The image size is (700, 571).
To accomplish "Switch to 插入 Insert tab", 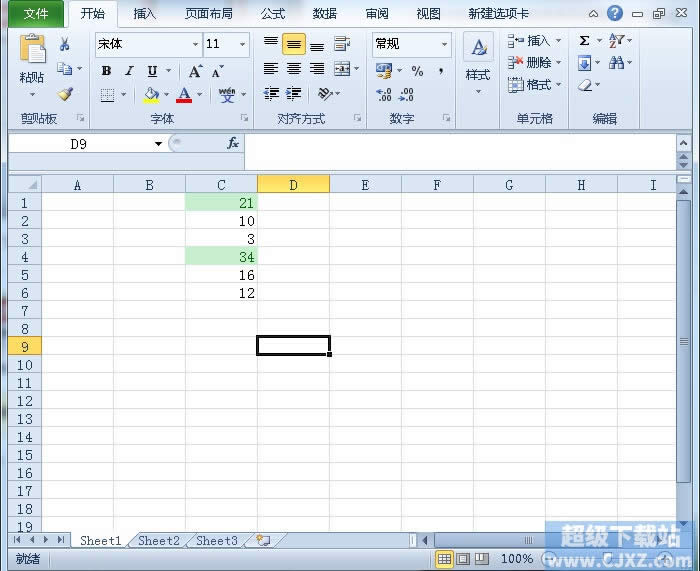I will [x=145, y=14].
